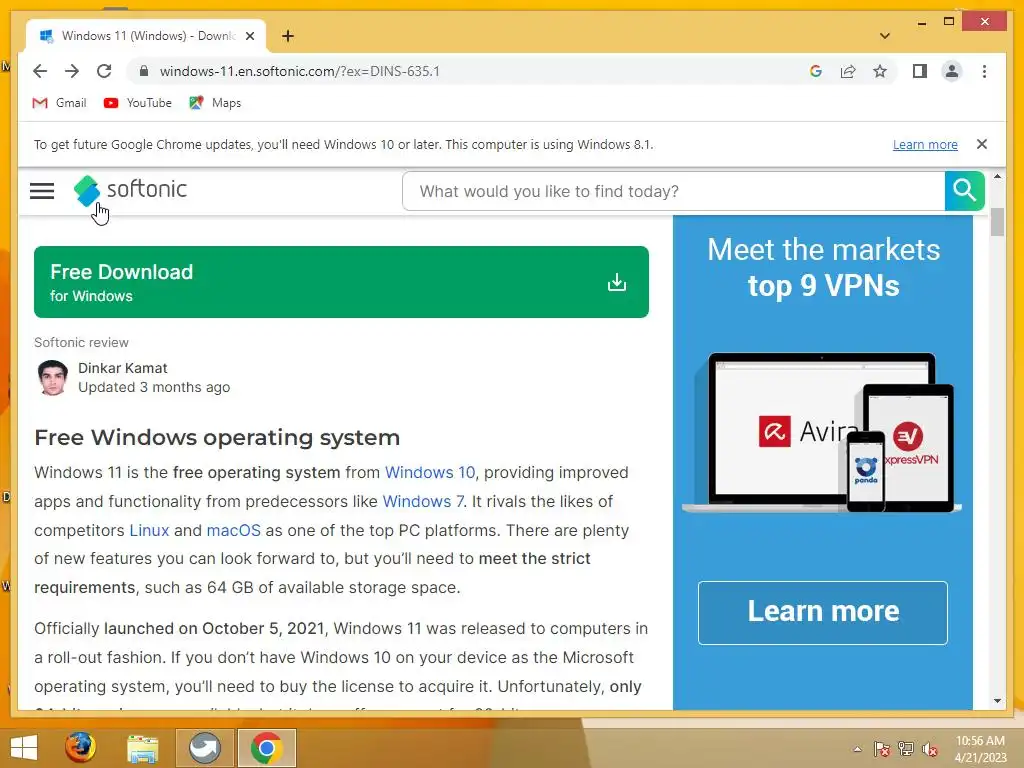1024x768 pixels.
Task: Click the Google icon in address bar
Action: (816, 71)
